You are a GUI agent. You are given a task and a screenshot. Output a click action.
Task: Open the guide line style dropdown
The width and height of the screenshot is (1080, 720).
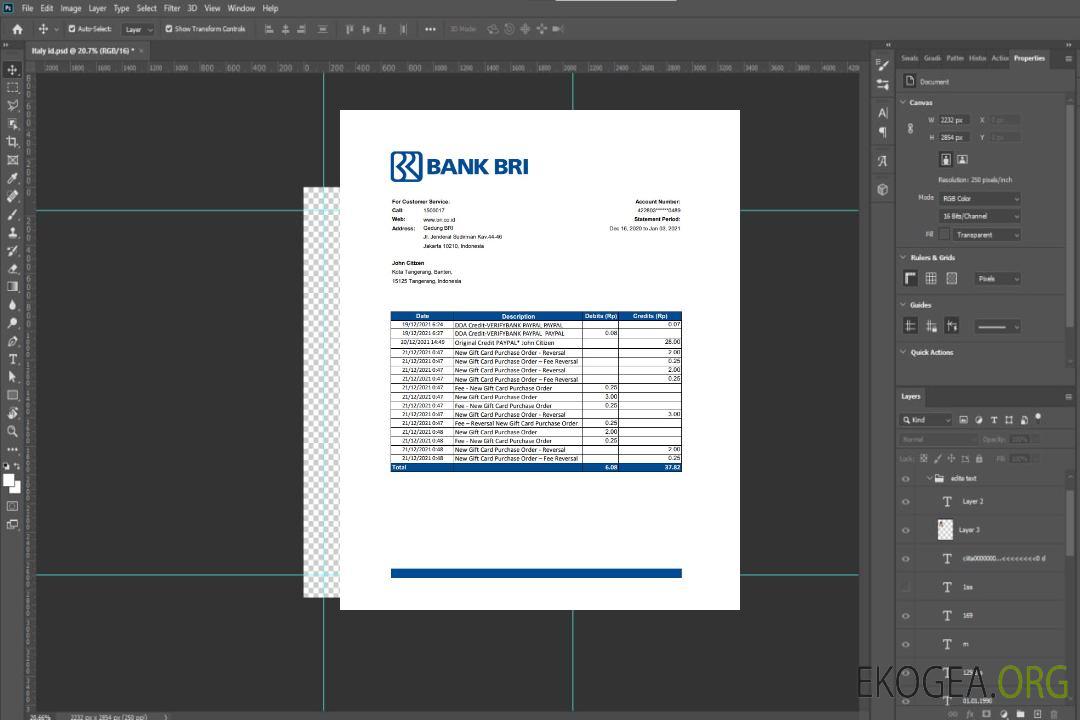click(997, 327)
